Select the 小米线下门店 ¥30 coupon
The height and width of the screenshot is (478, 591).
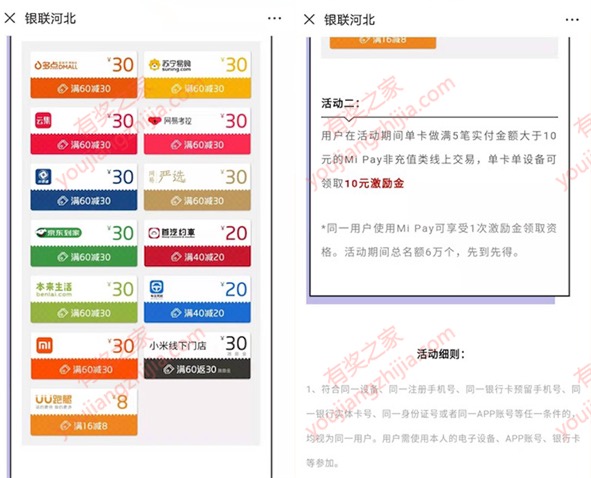[x=197, y=355]
